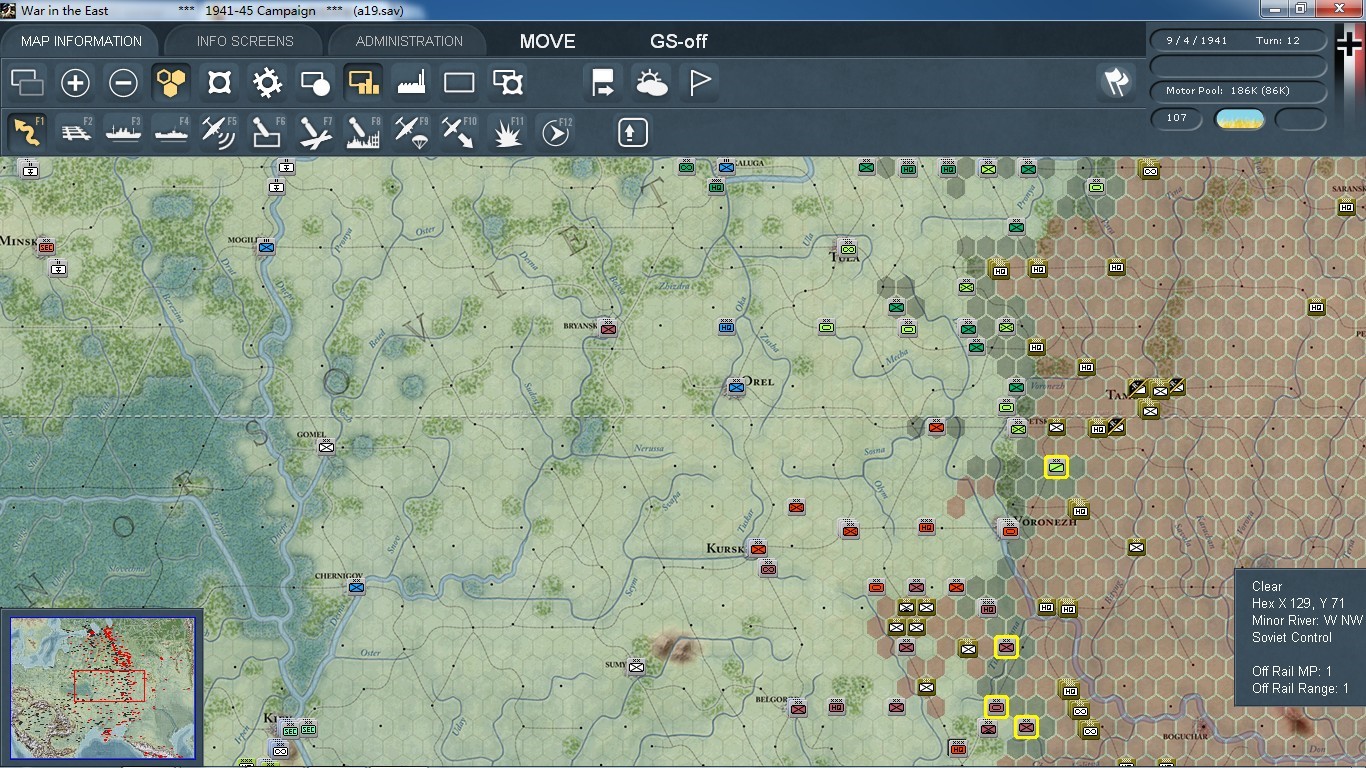This screenshot has width=1366, height=768.
Task: Select F1 move mode icon
Action: [27, 132]
